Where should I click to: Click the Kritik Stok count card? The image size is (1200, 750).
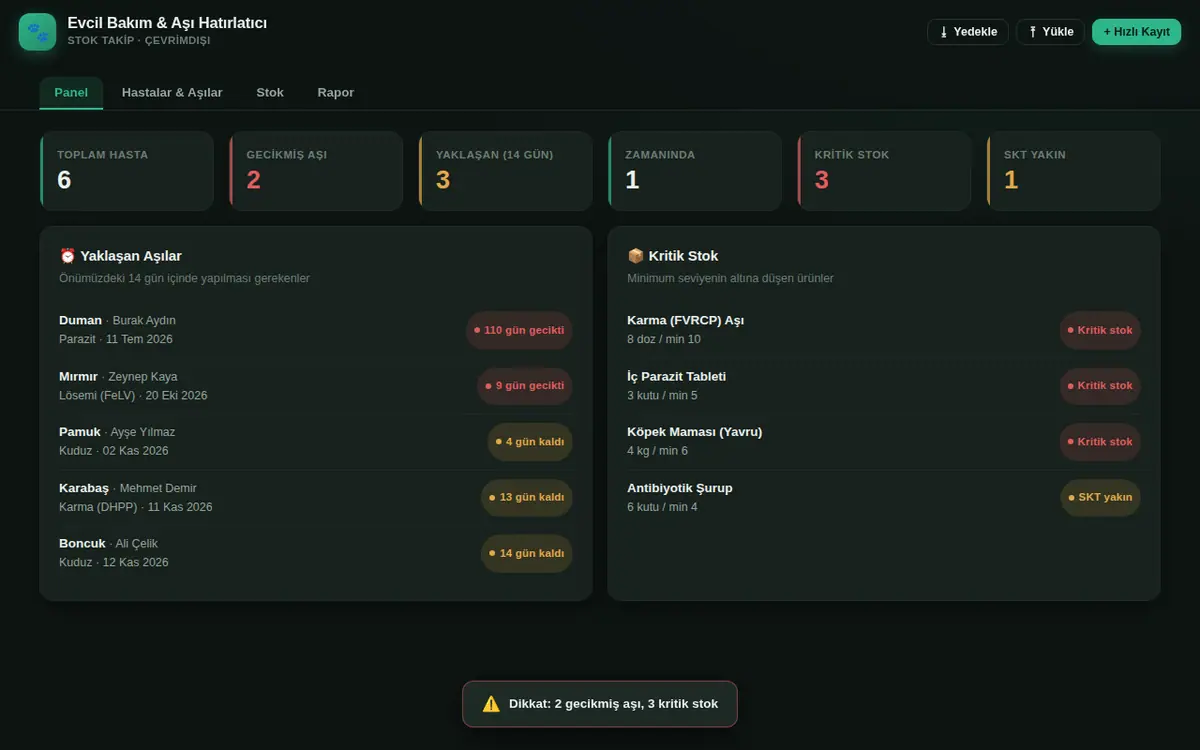(884, 171)
